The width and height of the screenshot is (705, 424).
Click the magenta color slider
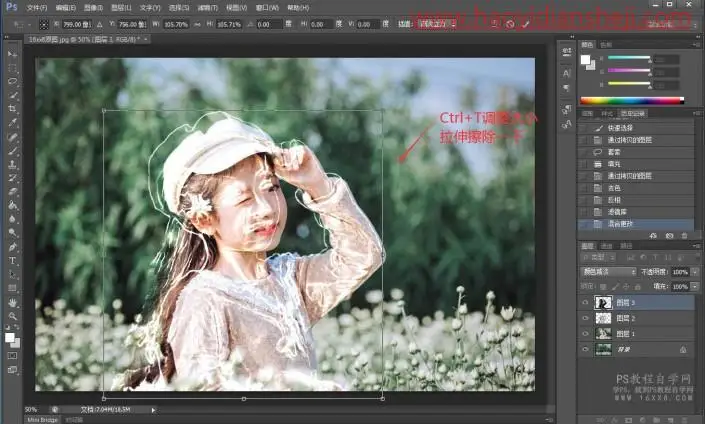click(x=629, y=71)
